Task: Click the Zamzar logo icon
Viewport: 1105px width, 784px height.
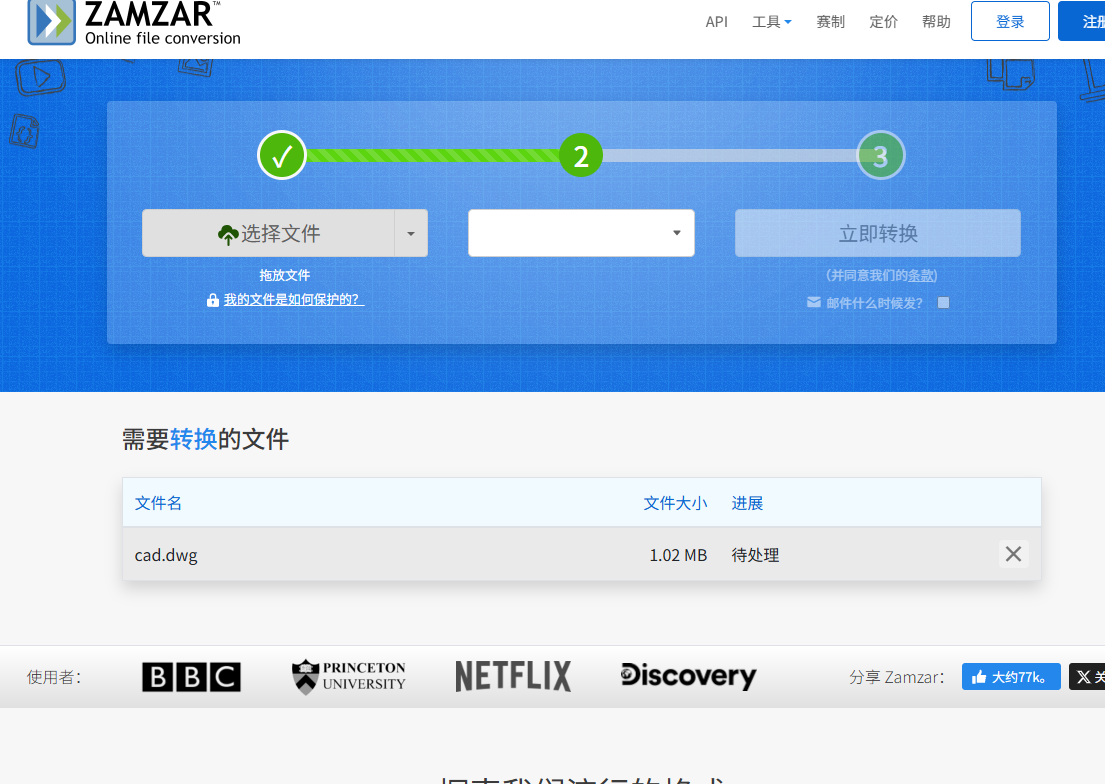Action: pos(51,21)
